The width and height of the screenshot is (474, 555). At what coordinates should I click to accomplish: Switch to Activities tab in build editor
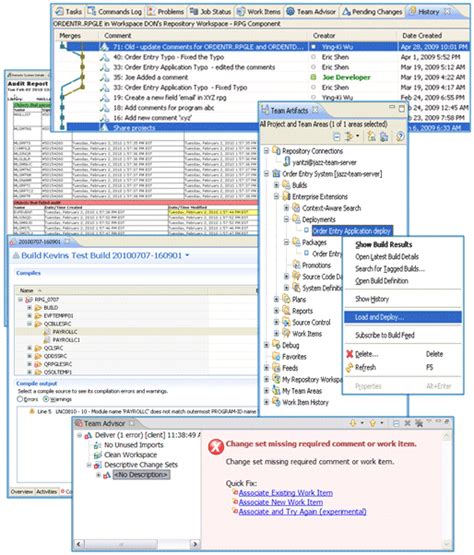tap(47, 492)
